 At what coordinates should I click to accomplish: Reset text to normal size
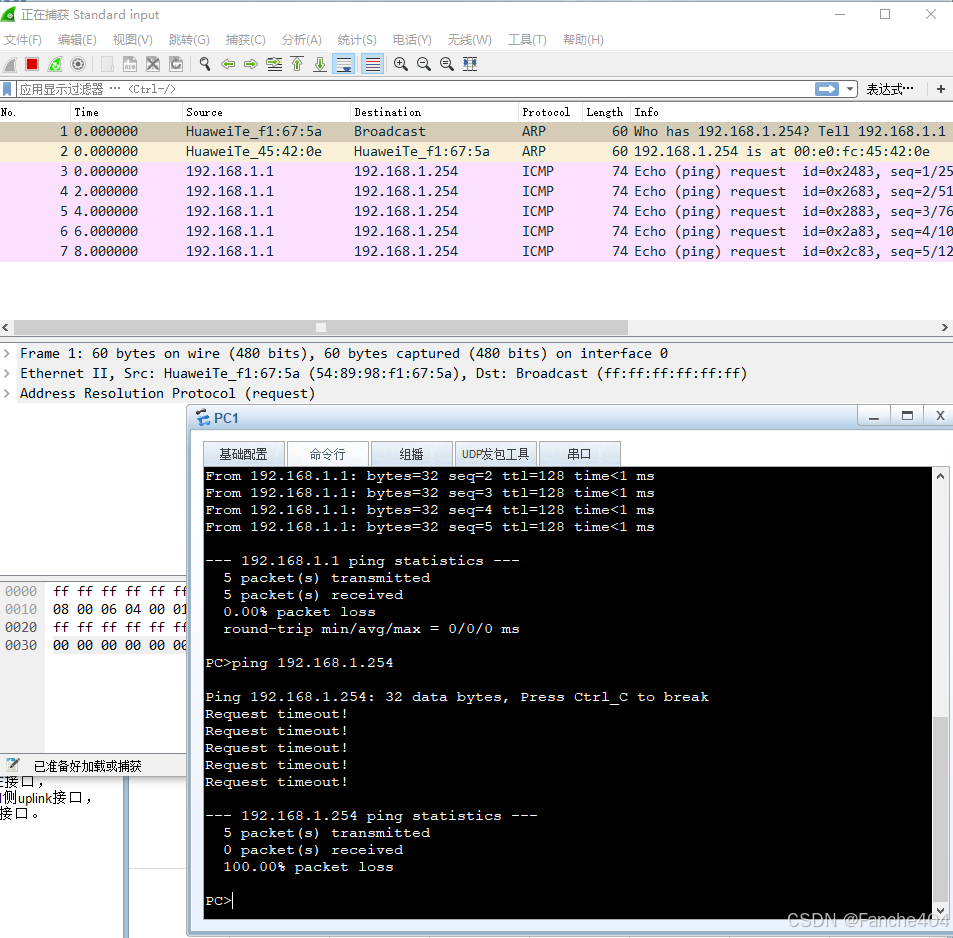click(447, 64)
